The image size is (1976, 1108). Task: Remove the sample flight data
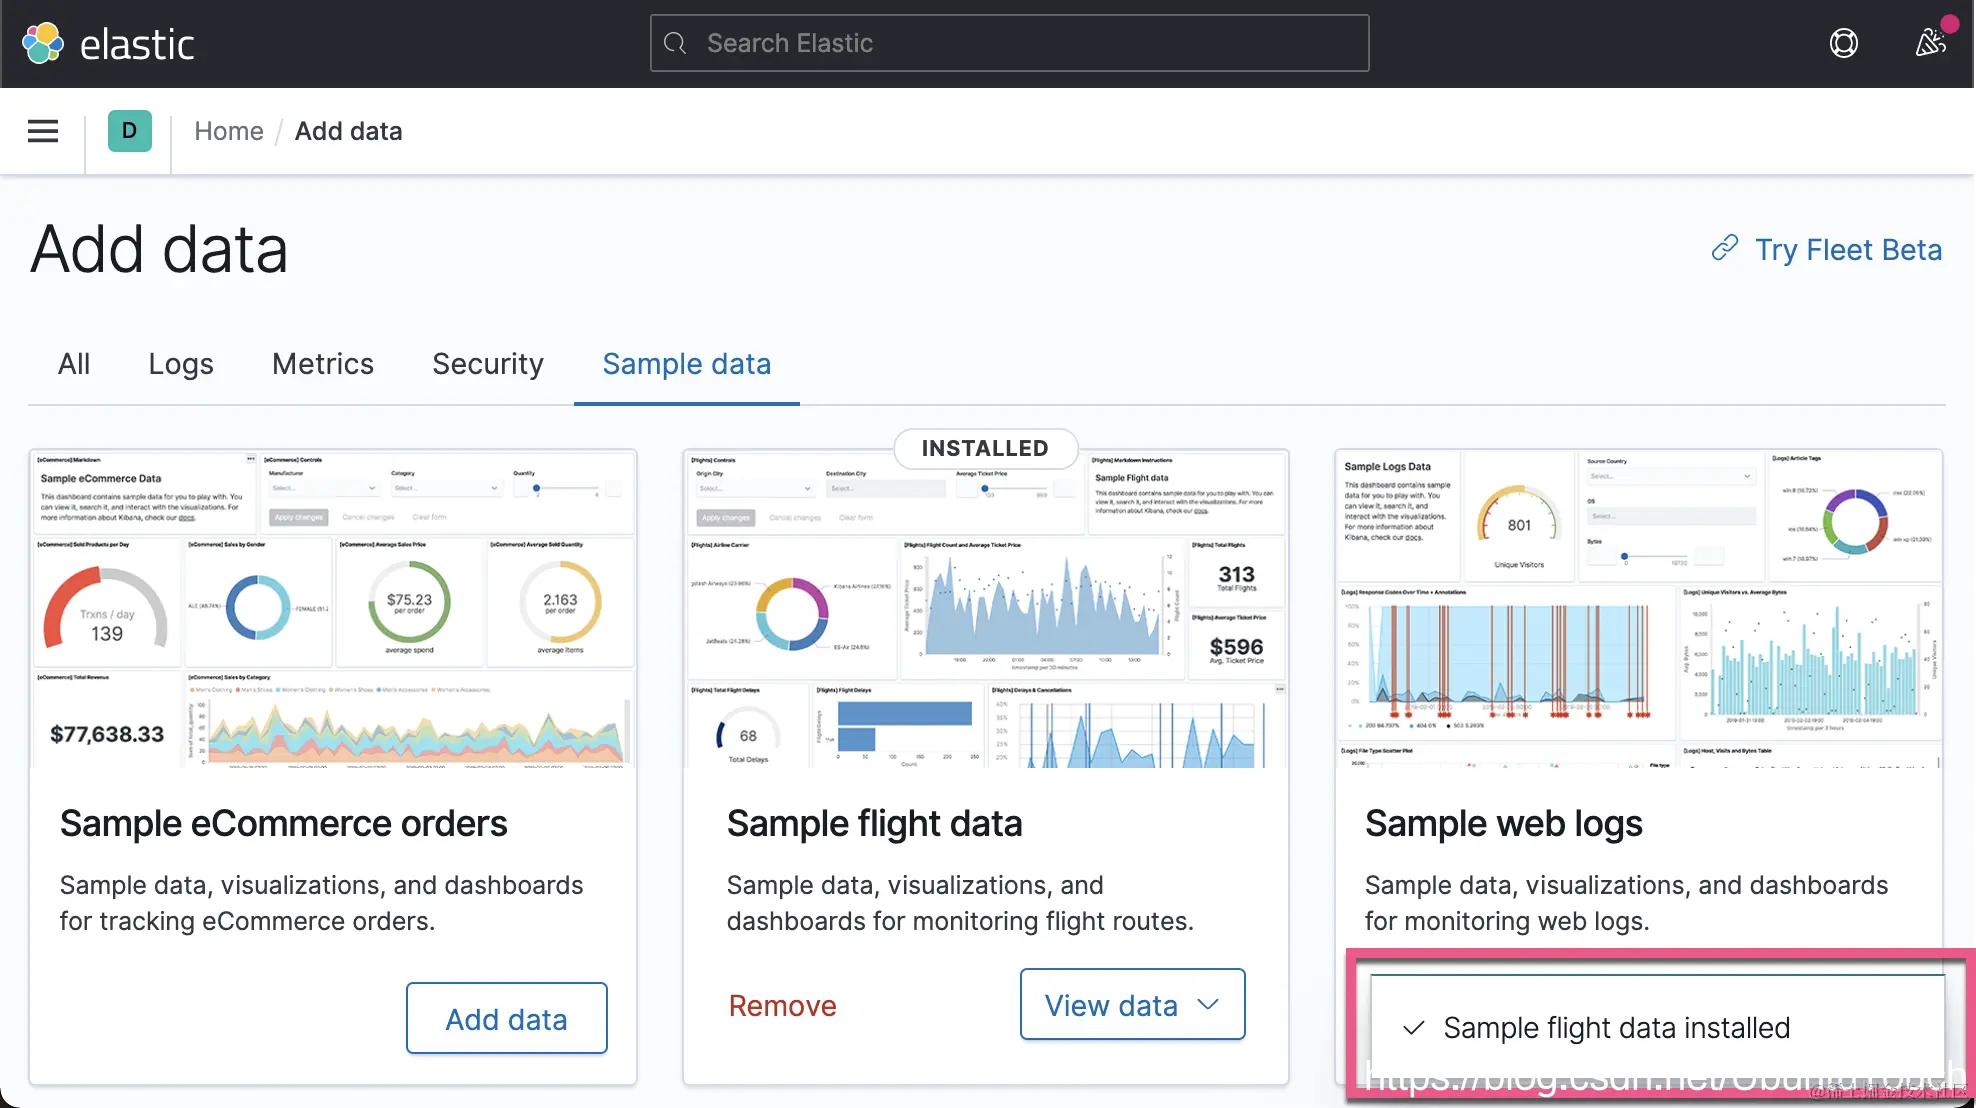(782, 1006)
